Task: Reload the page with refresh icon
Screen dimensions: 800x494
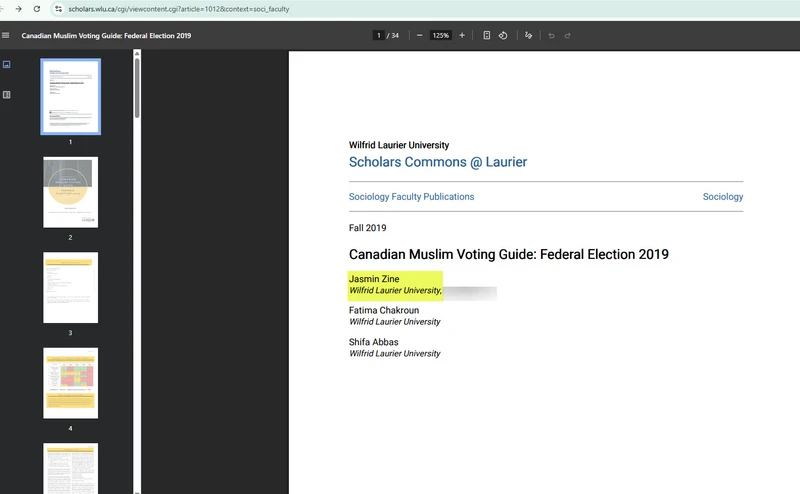Action: tap(37, 9)
